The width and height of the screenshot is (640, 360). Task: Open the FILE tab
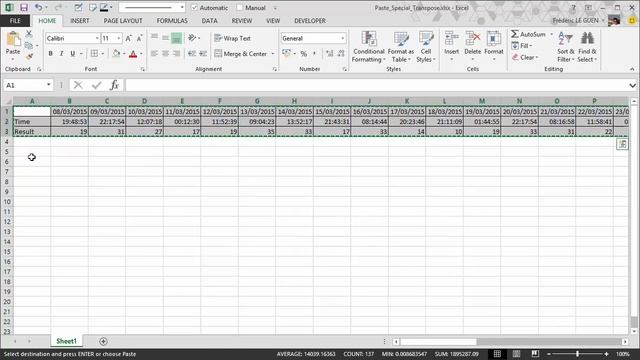coord(15,20)
